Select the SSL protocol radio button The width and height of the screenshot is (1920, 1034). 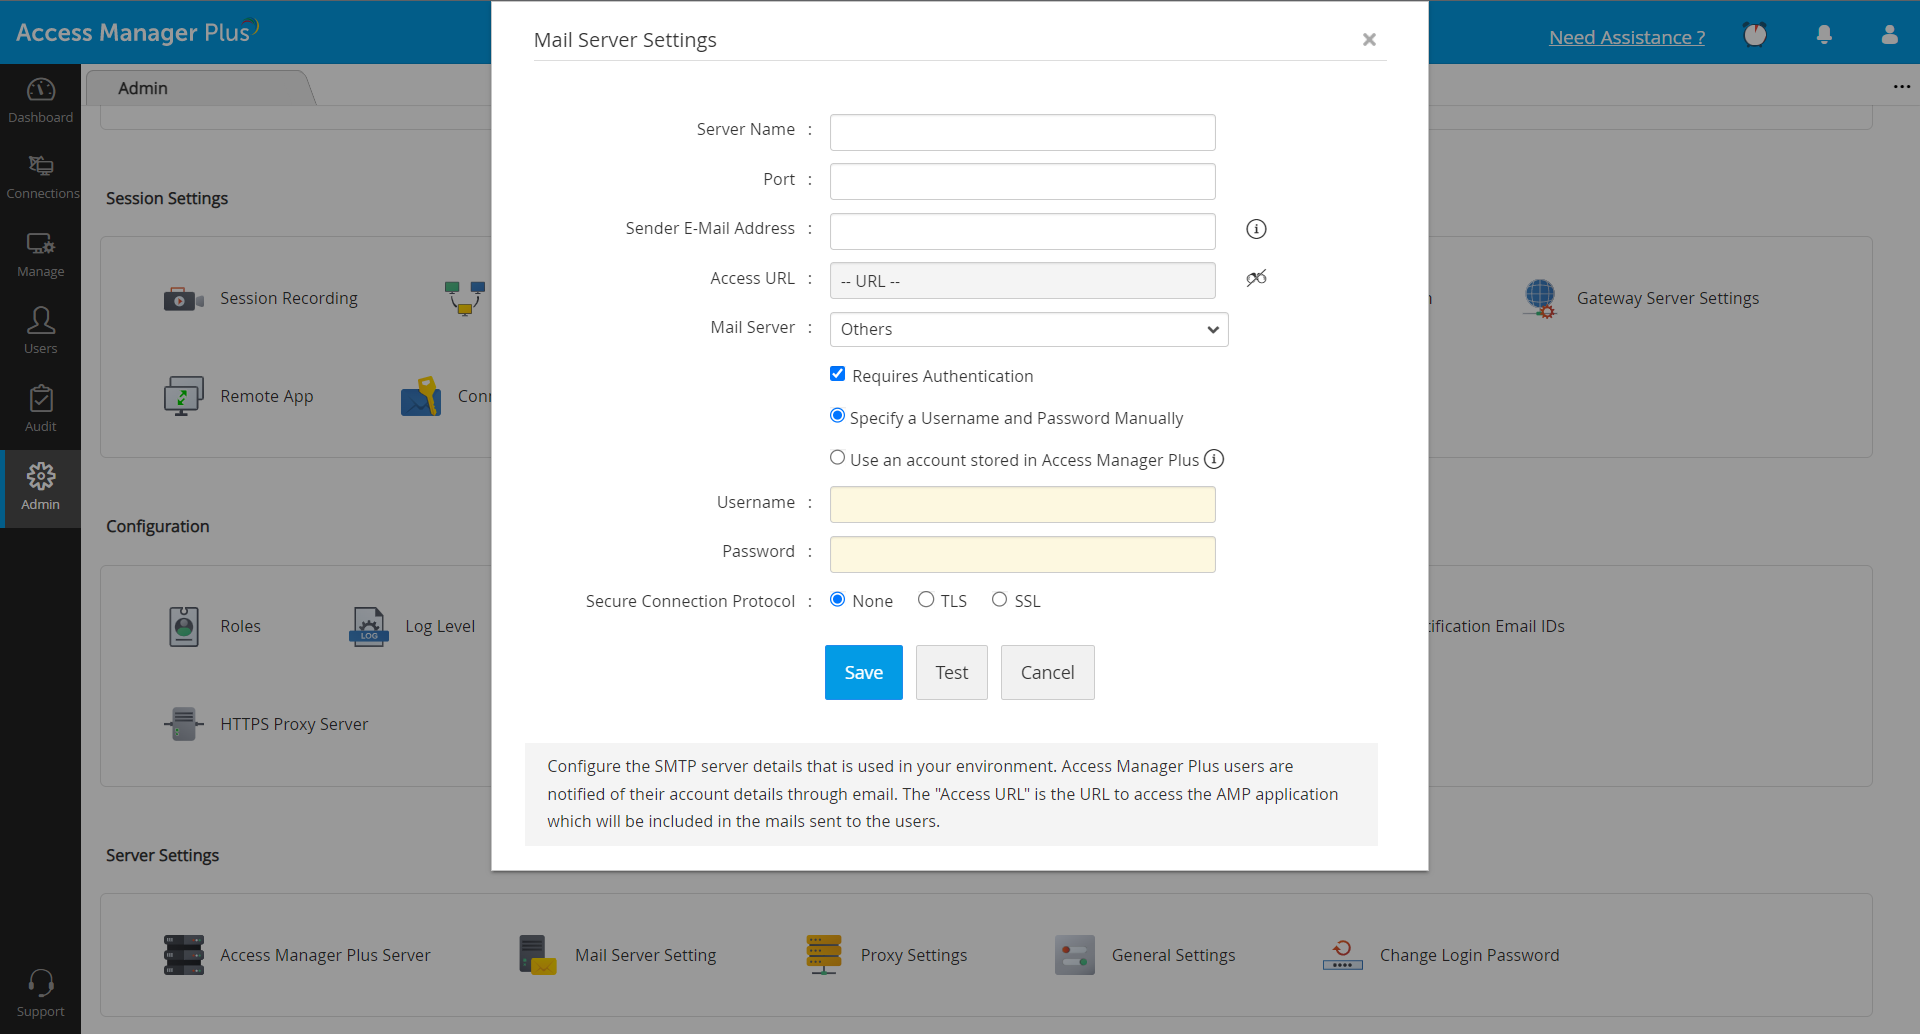(x=999, y=599)
